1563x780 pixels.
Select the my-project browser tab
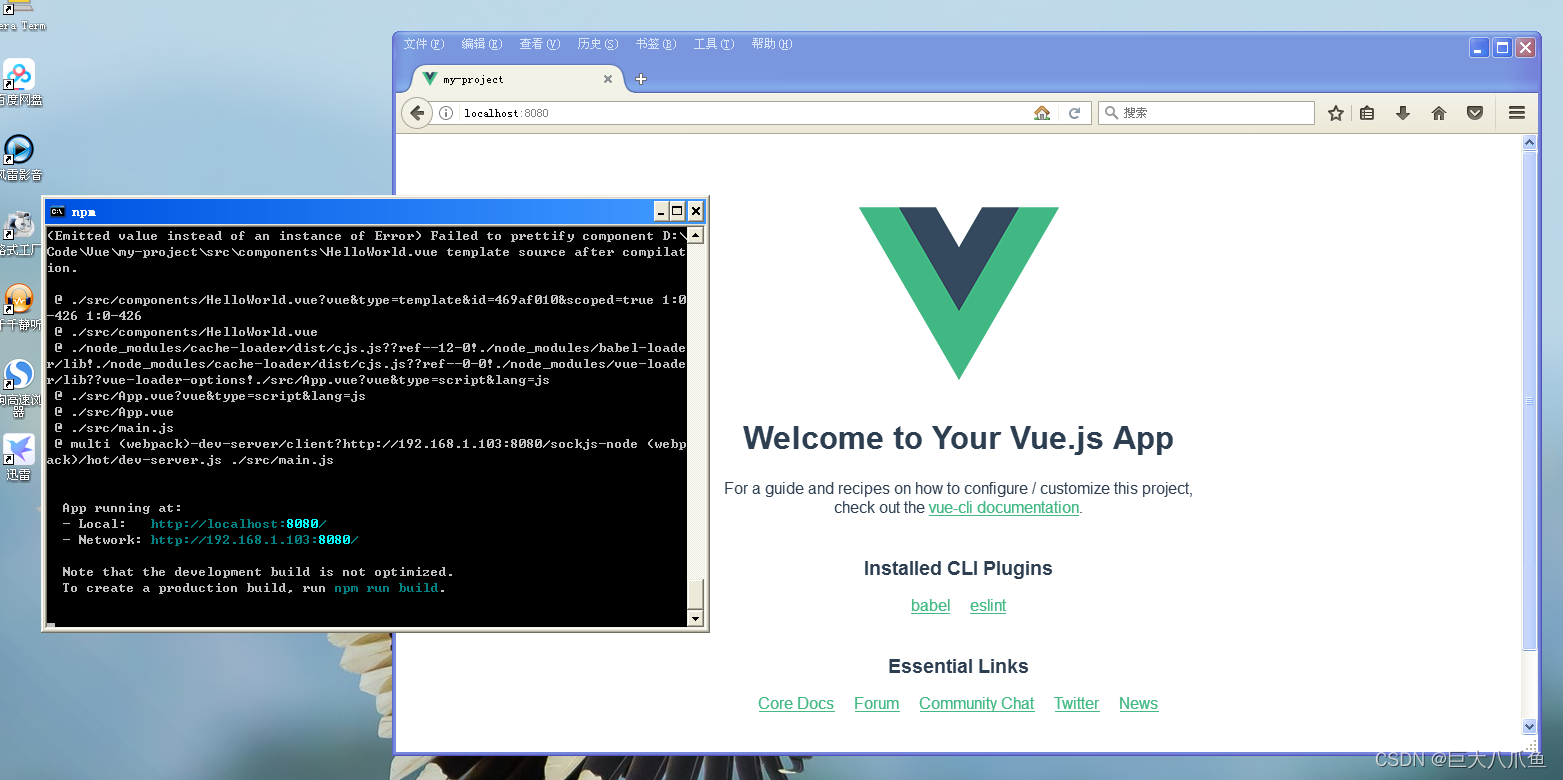click(x=518, y=79)
